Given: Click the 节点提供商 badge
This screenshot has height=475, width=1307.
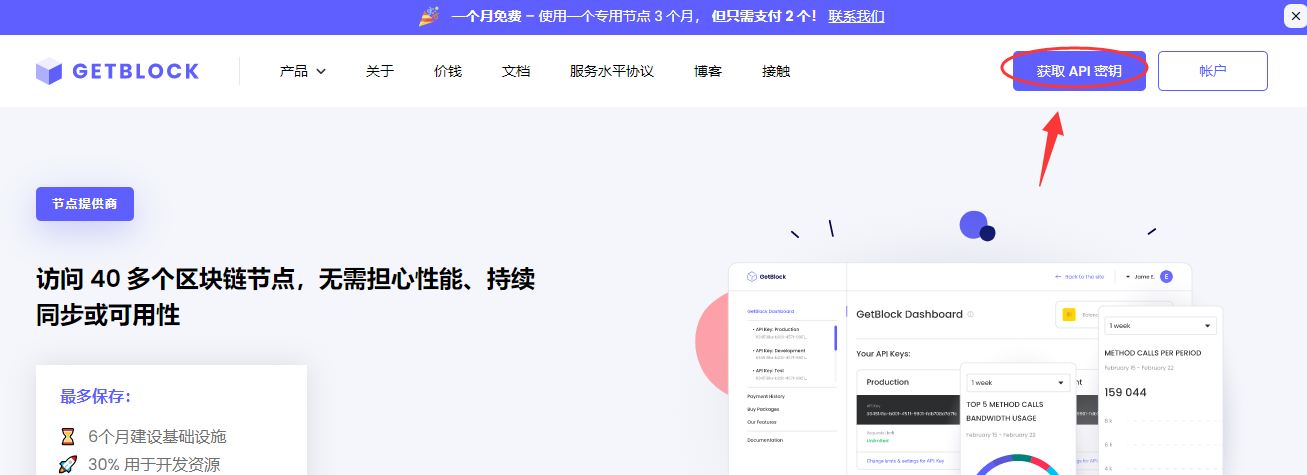Looking at the screenshot, I should (85, 204).
